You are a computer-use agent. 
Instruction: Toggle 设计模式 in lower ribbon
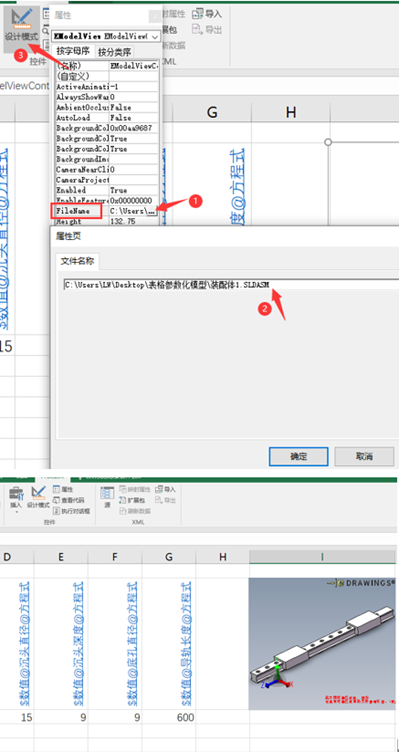point(38,497)
